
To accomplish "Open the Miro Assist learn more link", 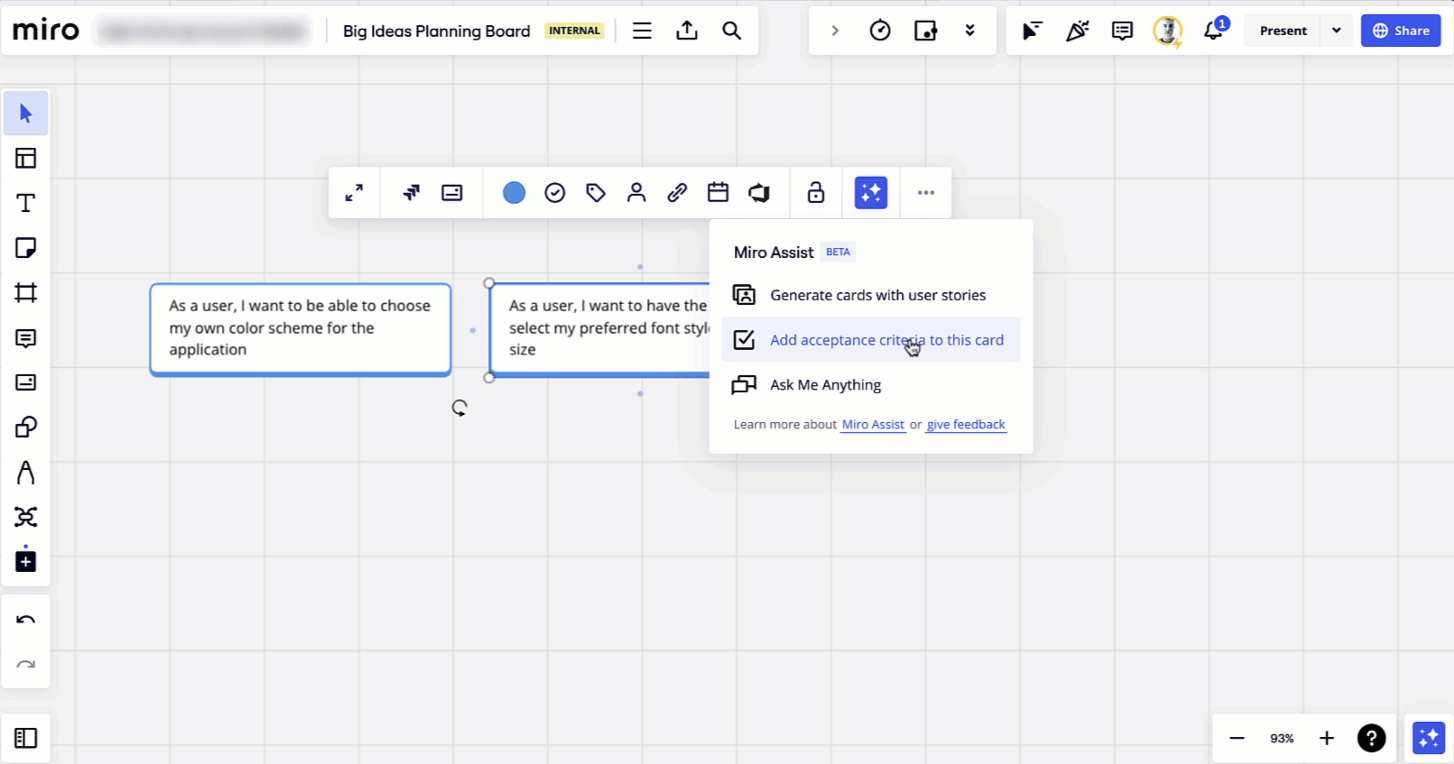I will pyautogui.click(x=873, y=425).
